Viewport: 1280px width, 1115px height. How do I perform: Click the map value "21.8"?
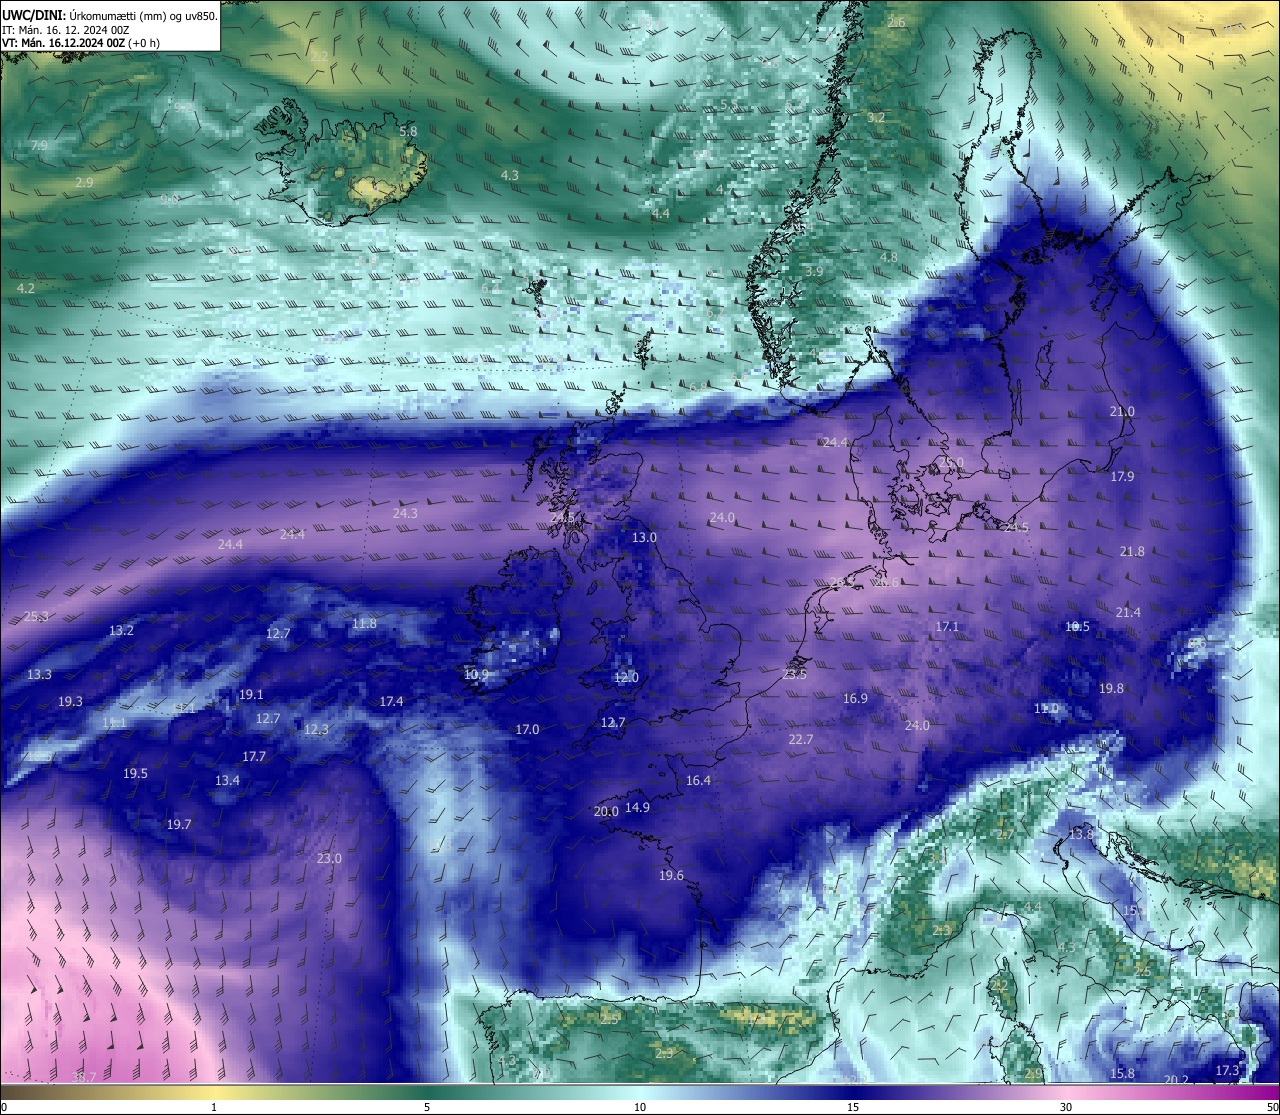tap(1132, 552)
